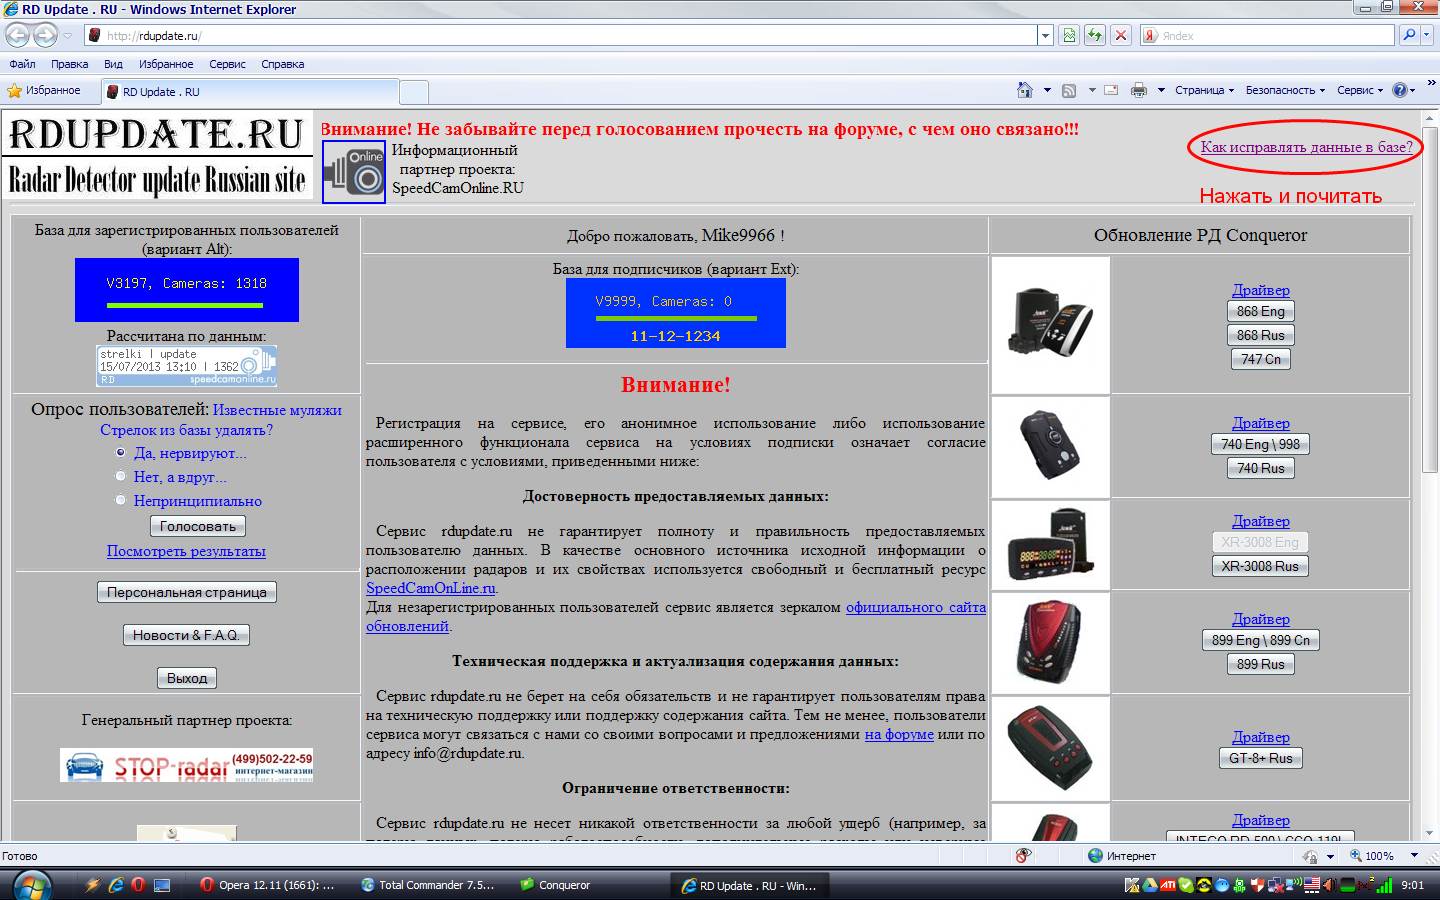Click the RSS feeds icon
The width and height of the screenshot is (1440, 900).
coord(1069,90)
